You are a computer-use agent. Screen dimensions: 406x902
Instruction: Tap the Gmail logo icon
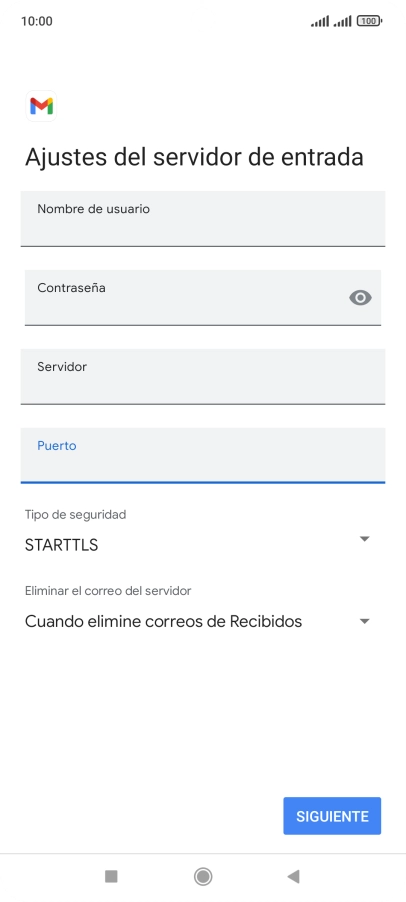(x=41, y=106)
